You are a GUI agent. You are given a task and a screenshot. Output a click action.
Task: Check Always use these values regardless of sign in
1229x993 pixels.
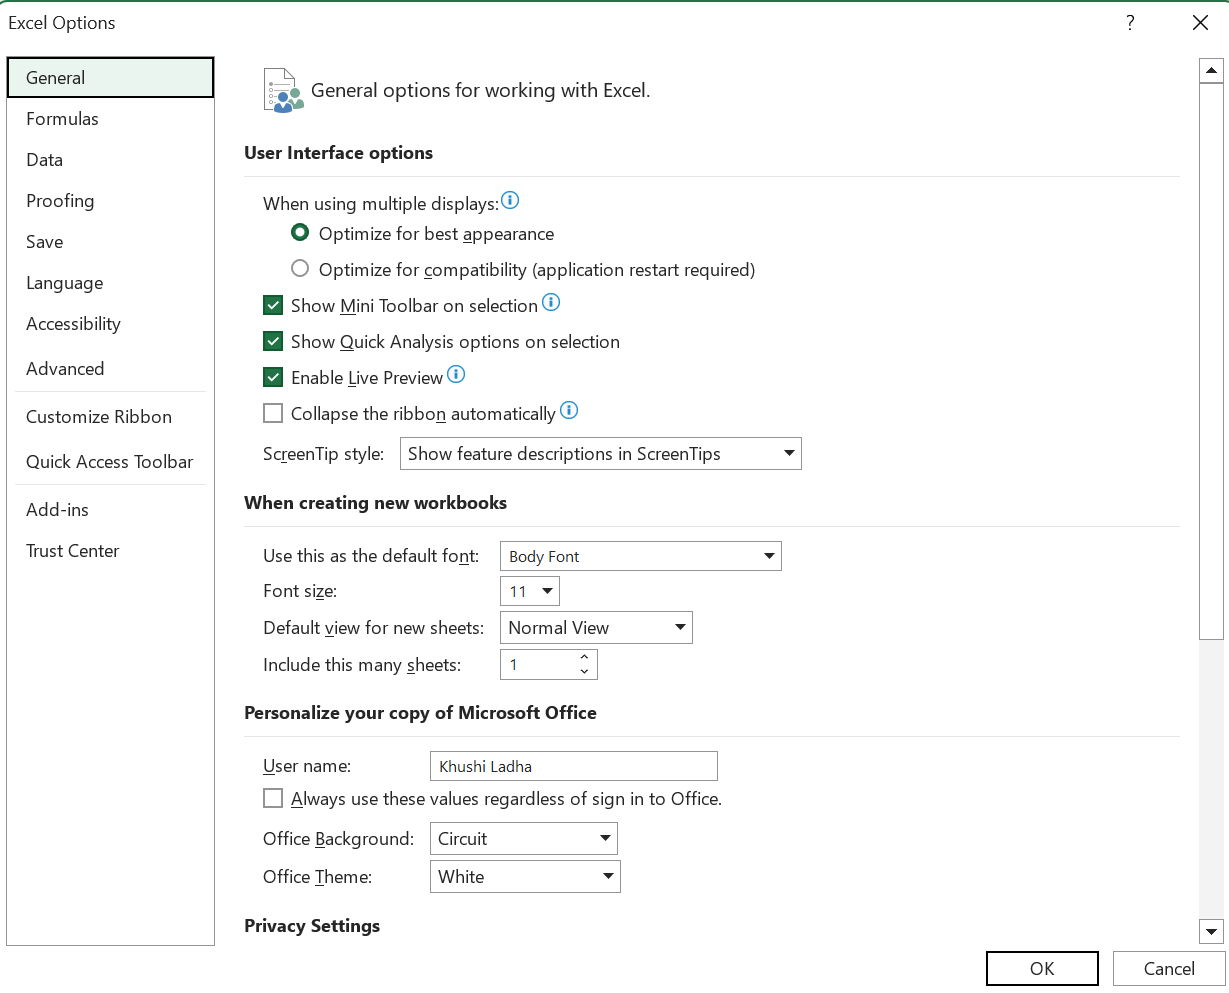[273, 799]
